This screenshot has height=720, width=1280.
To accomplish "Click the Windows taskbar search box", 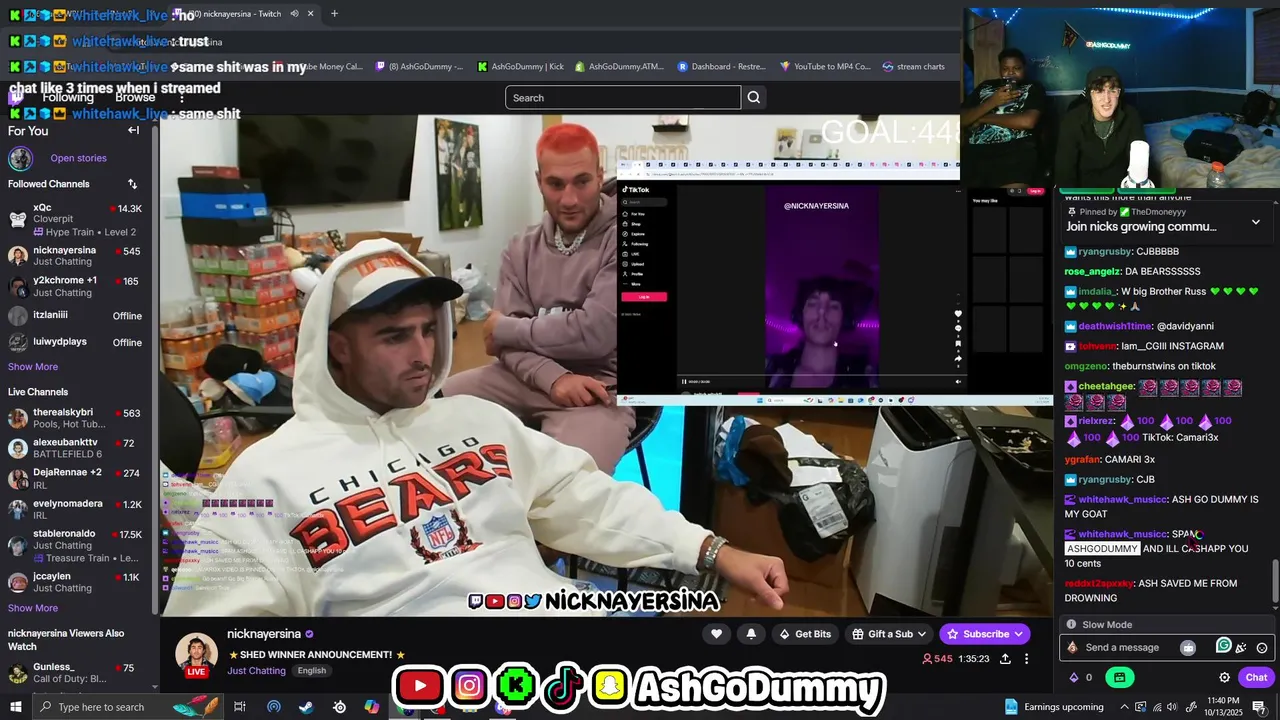I will point(128,707).
